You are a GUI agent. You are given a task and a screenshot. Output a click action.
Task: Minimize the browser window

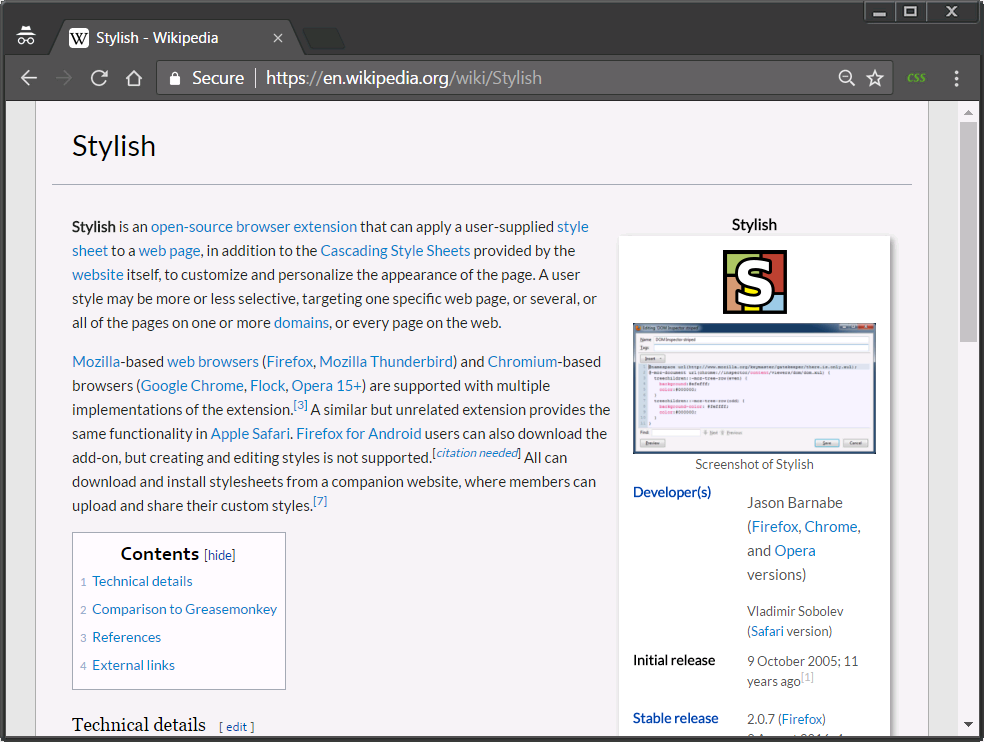pos(880,12)
